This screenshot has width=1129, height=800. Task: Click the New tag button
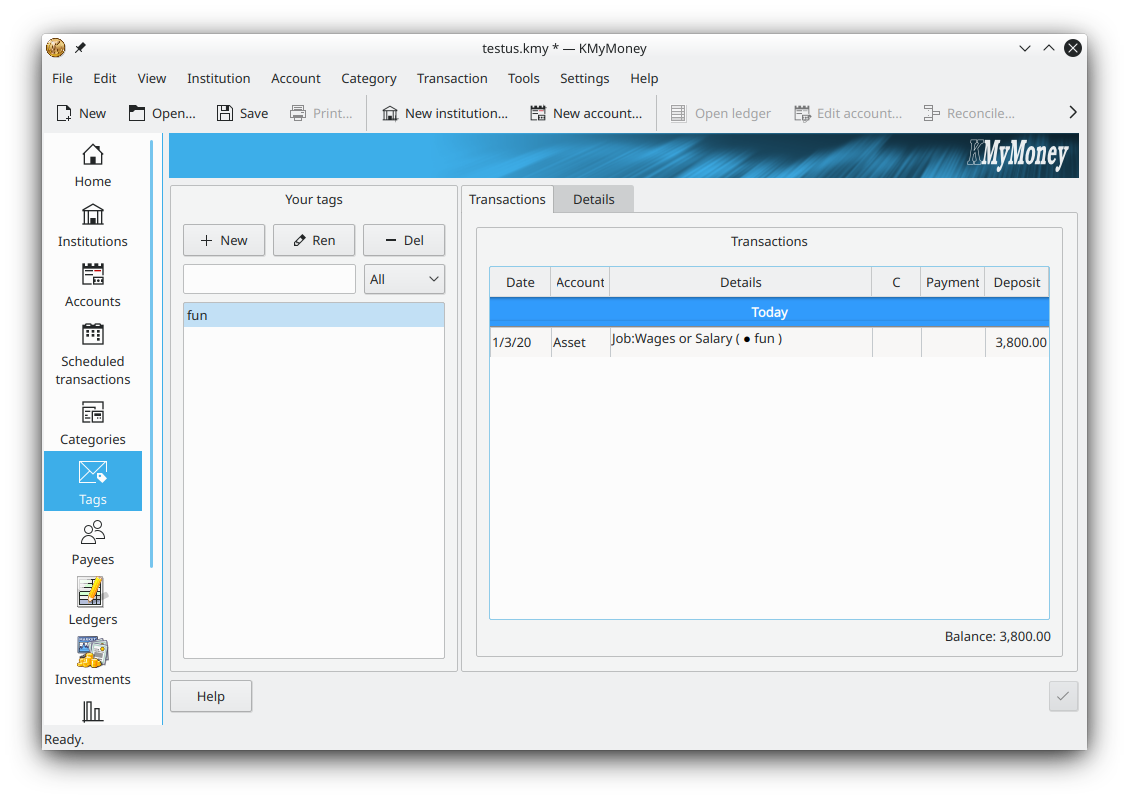[224, 240]
